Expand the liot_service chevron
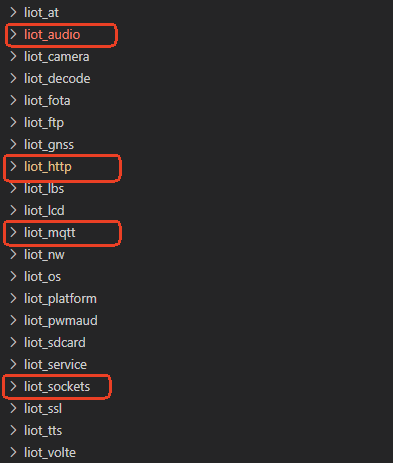 point(13,364)
